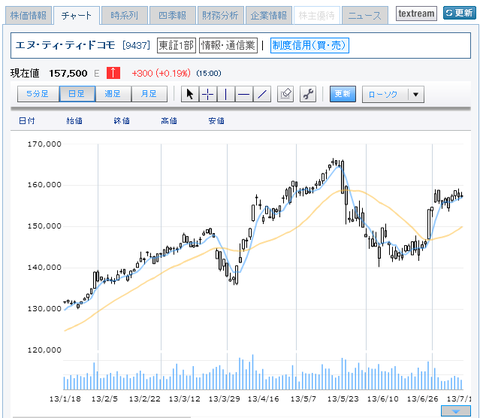Open chart settings wrench icon
This screenshot has width=480, height=418.
308,94
